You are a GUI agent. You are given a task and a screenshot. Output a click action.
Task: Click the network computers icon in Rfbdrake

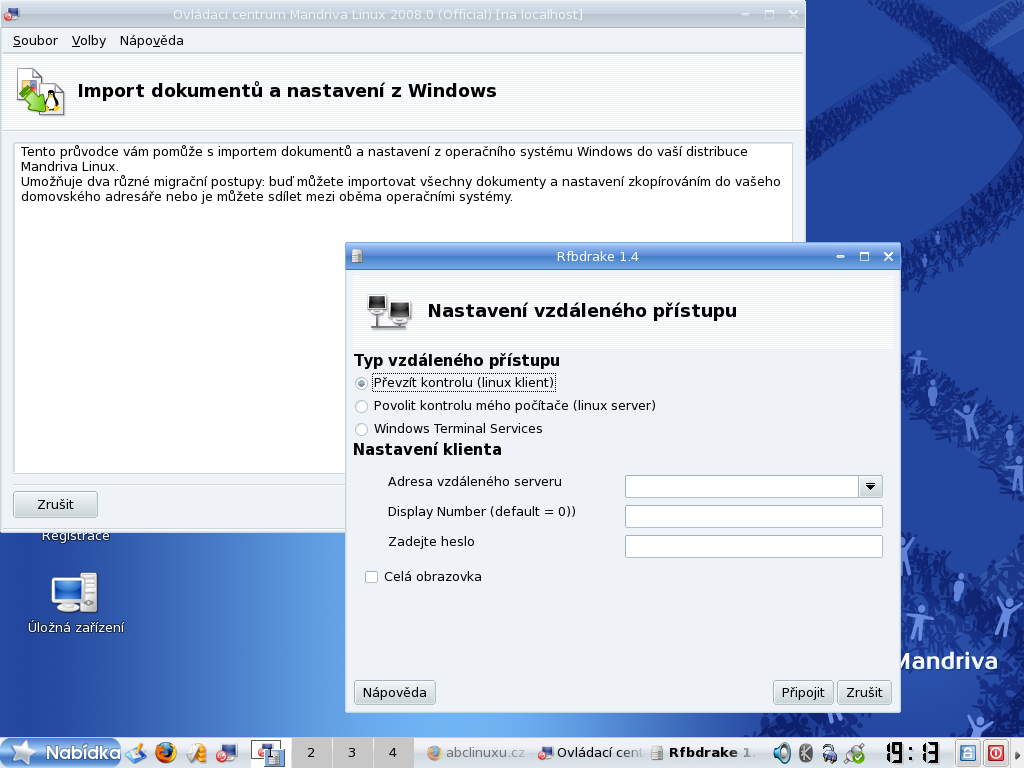[x=389, y=311]
